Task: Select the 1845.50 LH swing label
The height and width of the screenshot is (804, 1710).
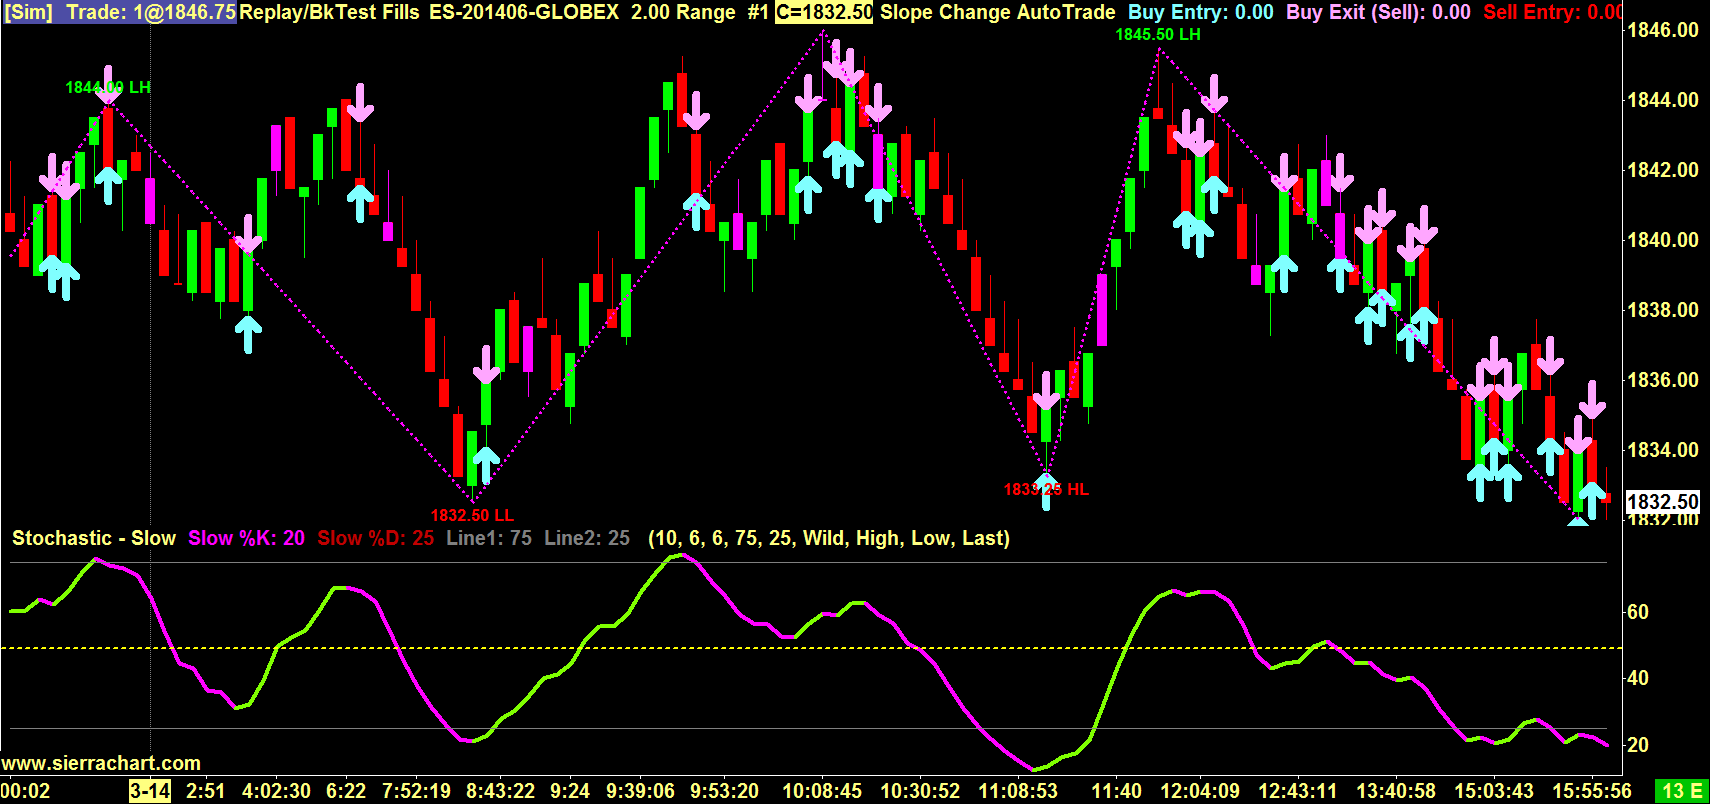Action: (1158, 34)
